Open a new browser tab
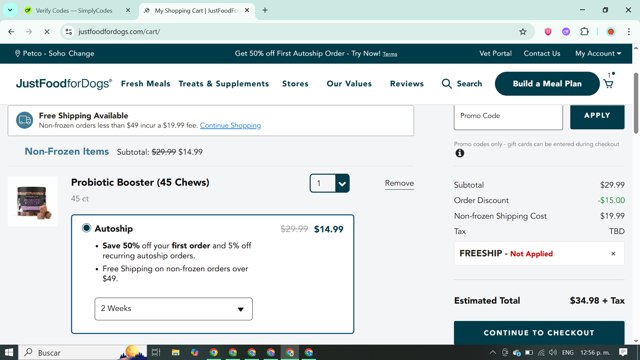This screenshot has height=360, width=640. (265, 10)
